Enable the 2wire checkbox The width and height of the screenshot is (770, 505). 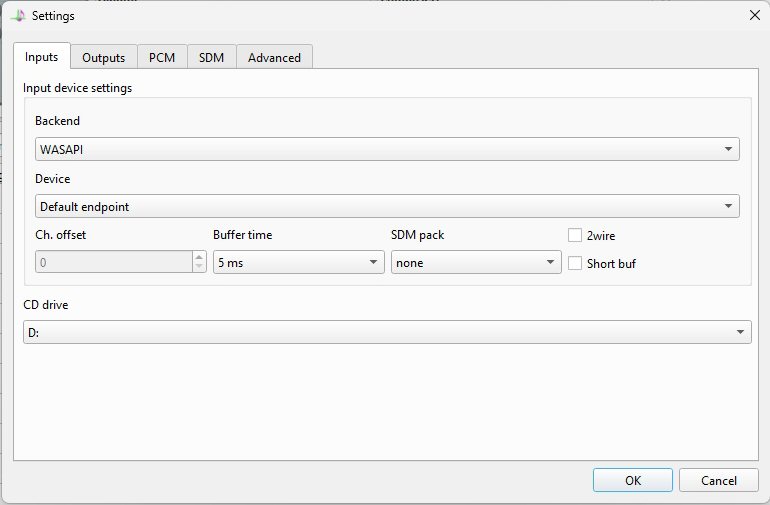(575, 235)
